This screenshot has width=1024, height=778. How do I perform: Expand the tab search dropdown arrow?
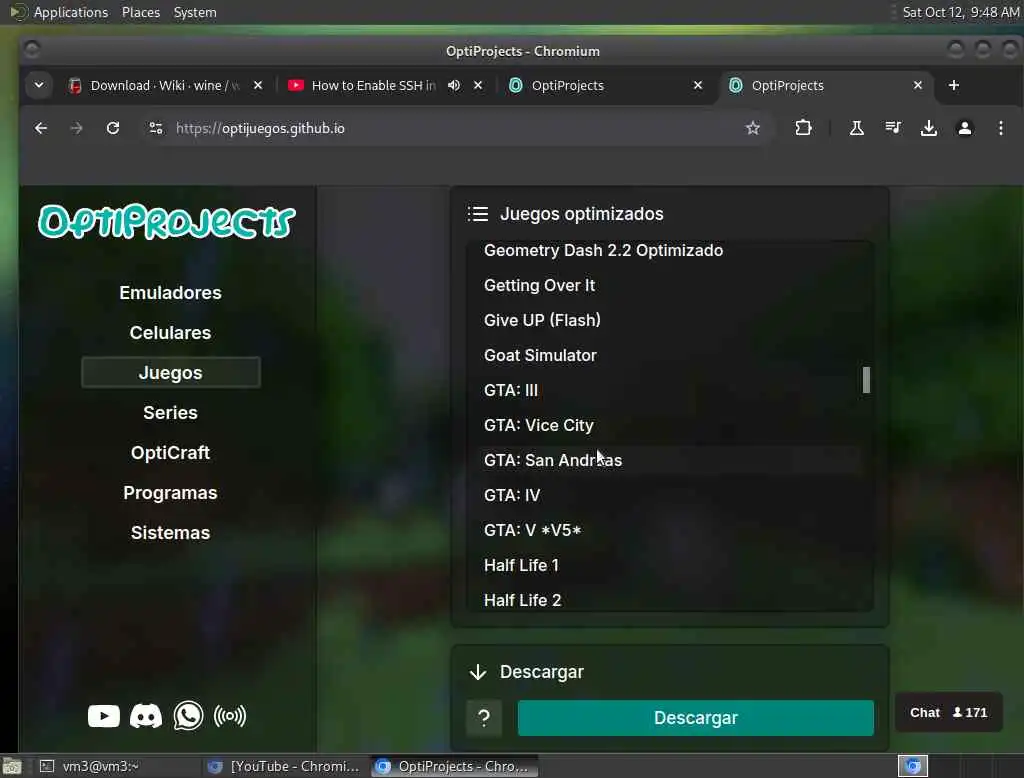[x=39, y=85]
